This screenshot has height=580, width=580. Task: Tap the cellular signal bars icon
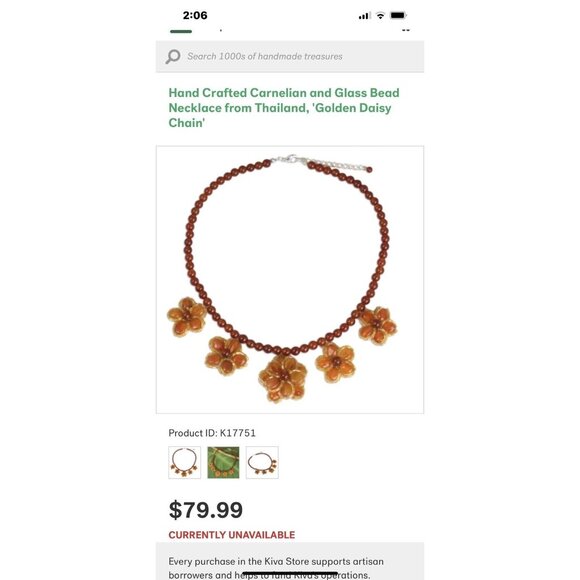click(364, 16)
